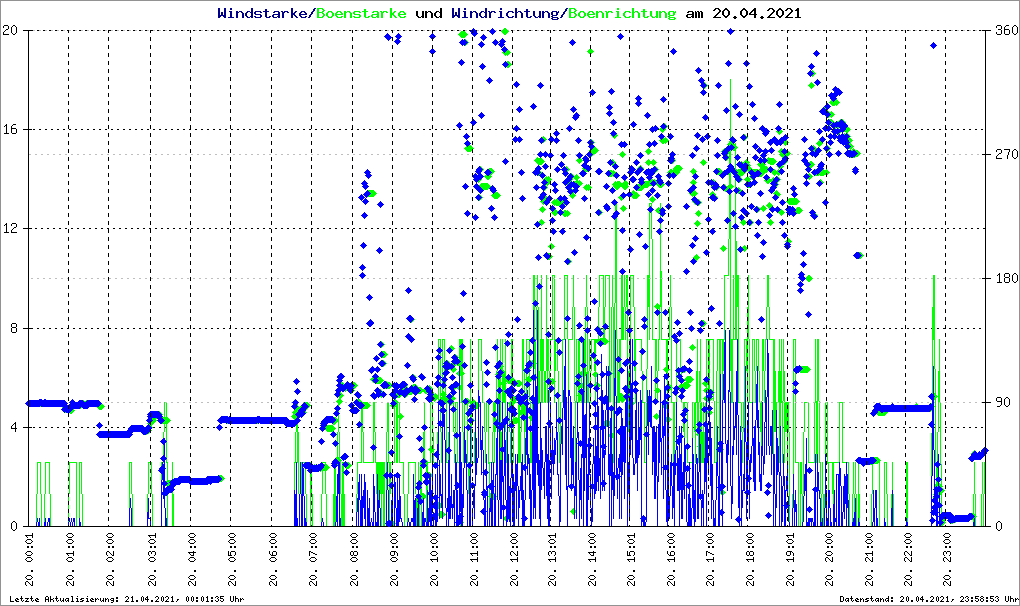Click left axis value 12
The width and height of the screenshot is (1020, 606).
pos(9,228)
